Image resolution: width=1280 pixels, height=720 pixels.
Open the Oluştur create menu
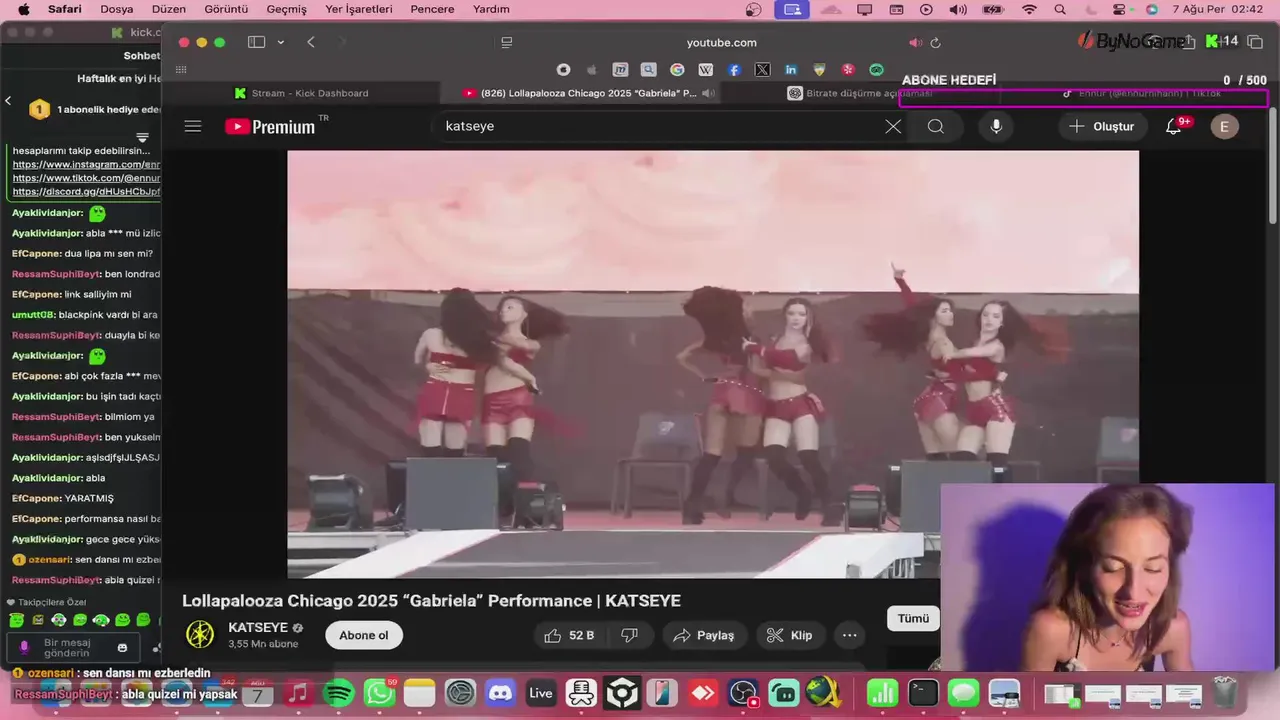point(1101,126)
